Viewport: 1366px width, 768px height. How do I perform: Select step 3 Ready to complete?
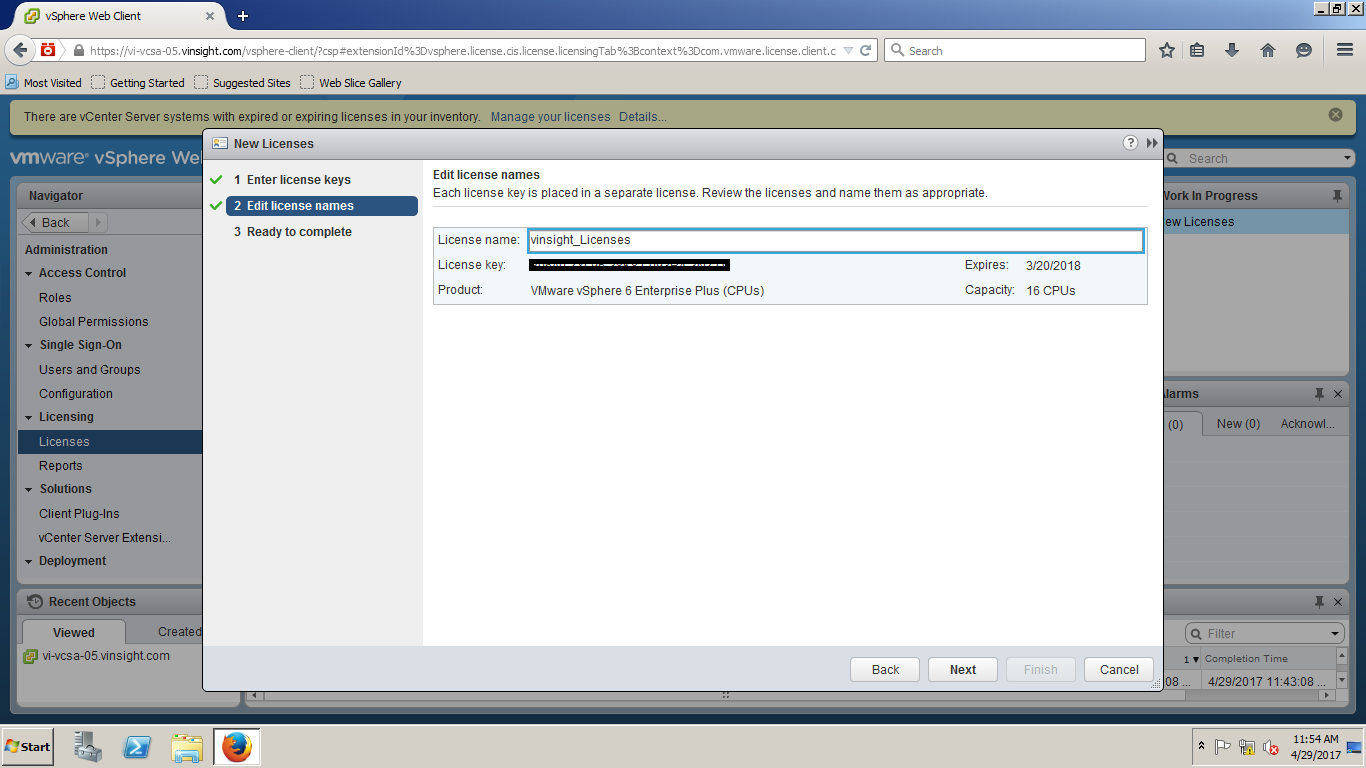[299, 232]
